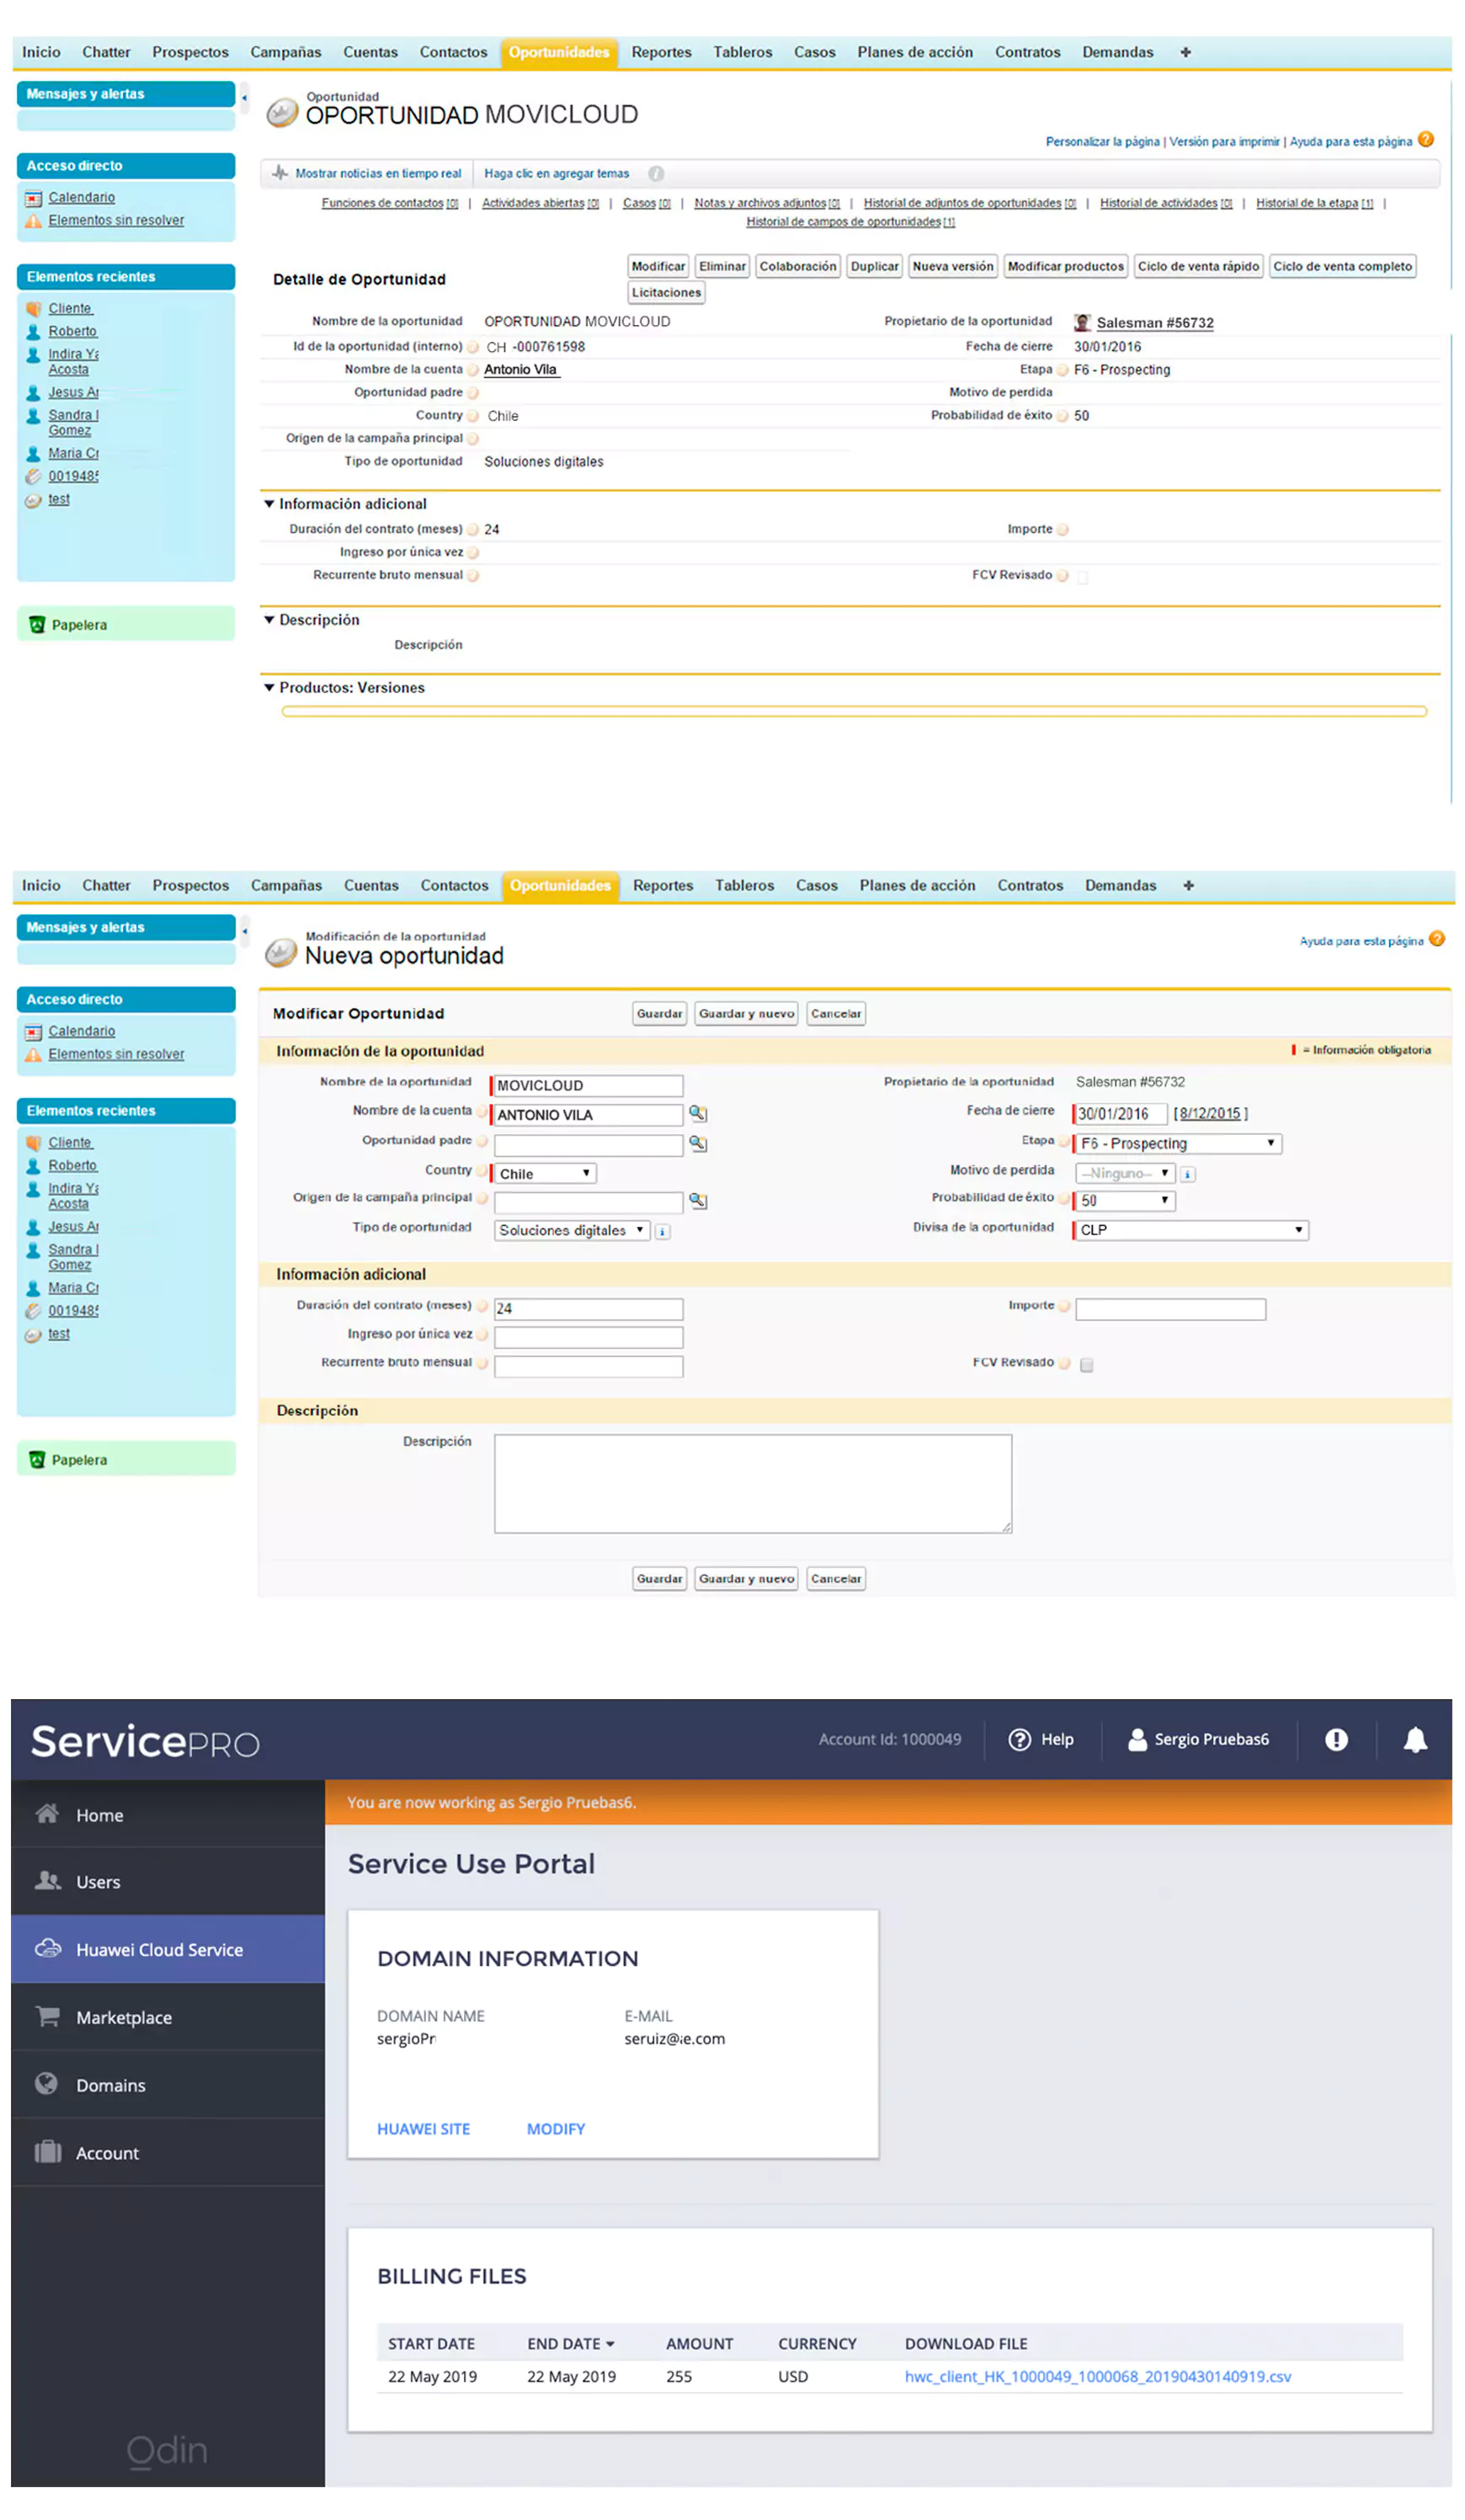This screenshot has height=2520, width=1465.
Task: Open Motivo de perdida dropdown showing Ninguno
Action: click(x=1125, y=1173)
